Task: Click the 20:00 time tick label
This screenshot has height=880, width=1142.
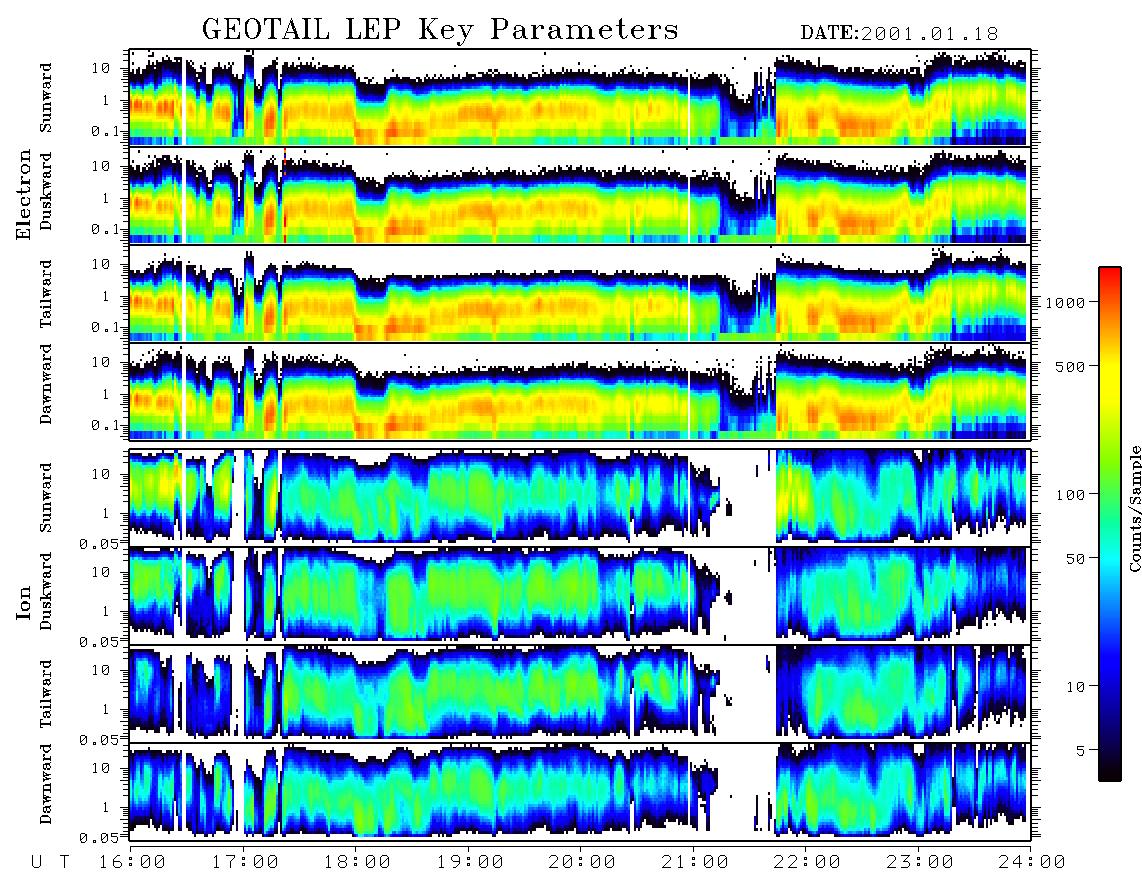Action: click(582, 862)
